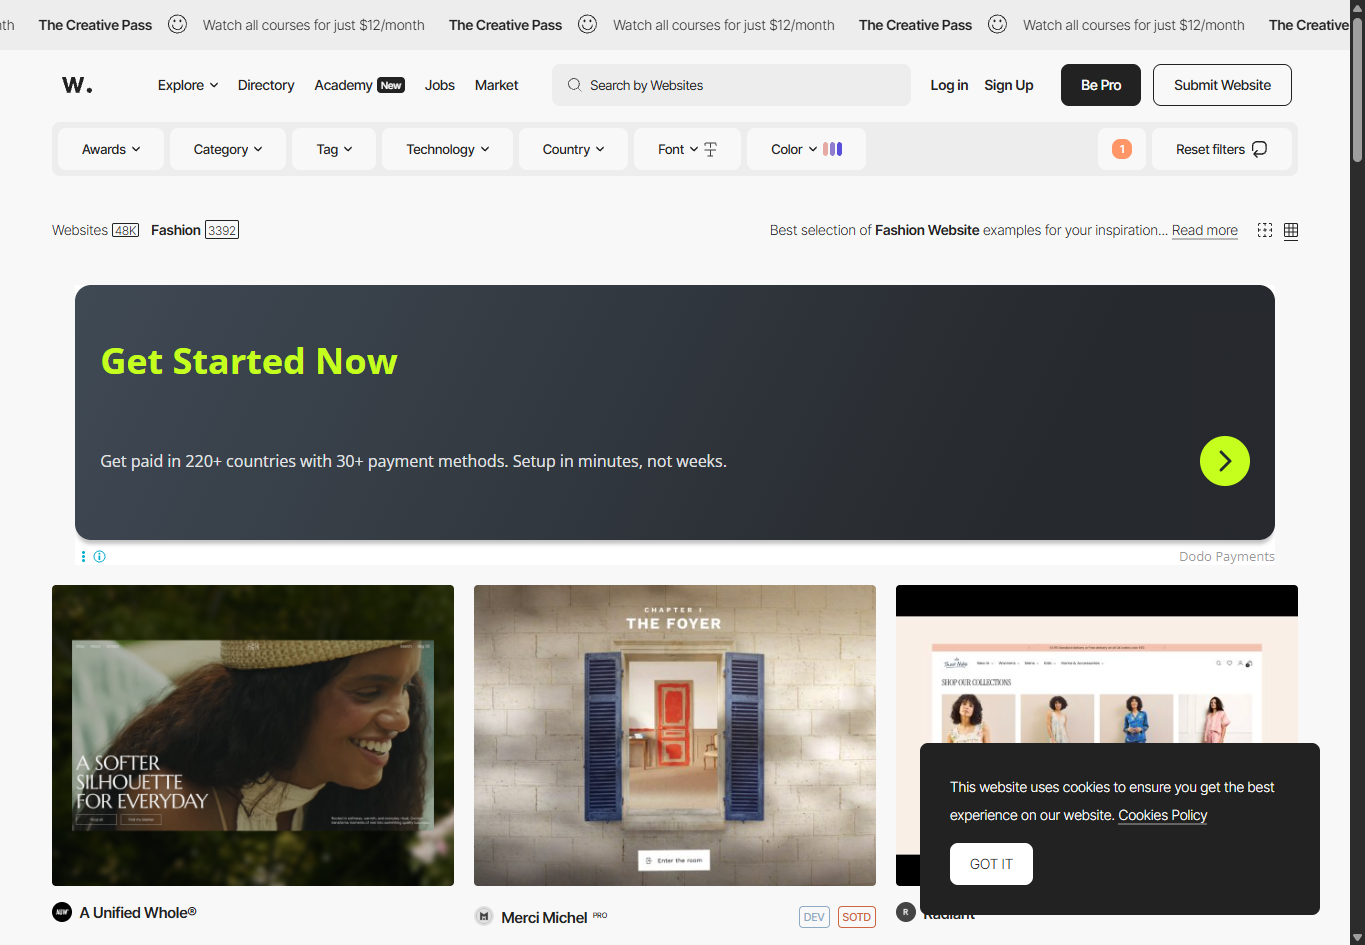Click the Reset filters button

[1222, 149]
